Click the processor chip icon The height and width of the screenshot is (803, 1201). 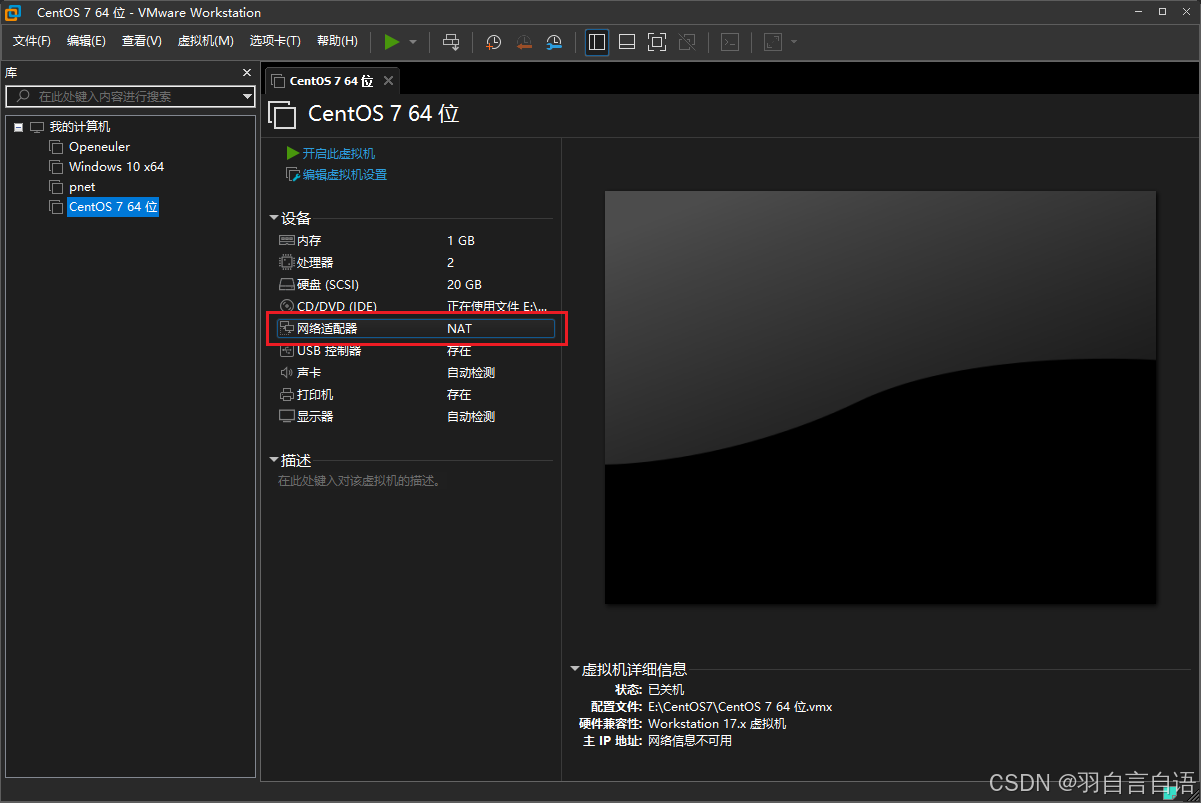pyautogui.click(x=287, y=263)
